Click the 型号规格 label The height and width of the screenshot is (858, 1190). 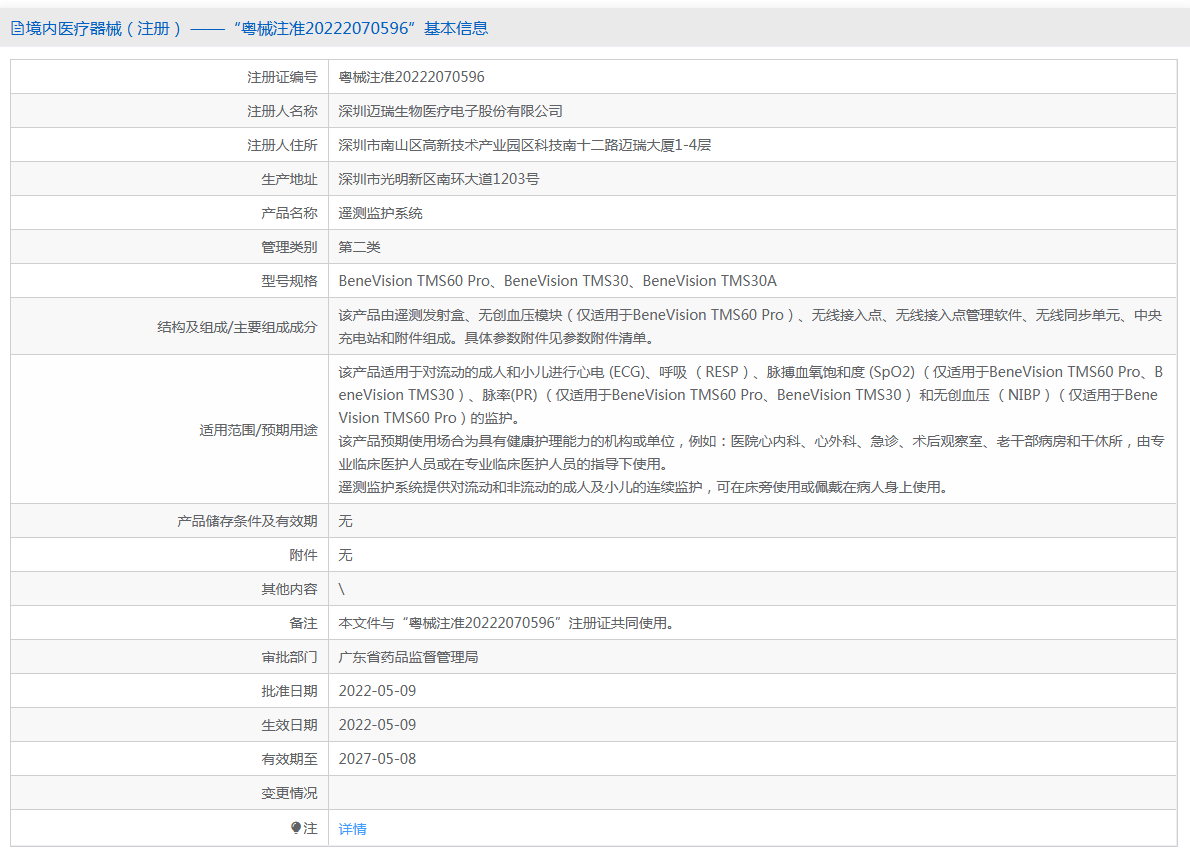tap(289, 281)
